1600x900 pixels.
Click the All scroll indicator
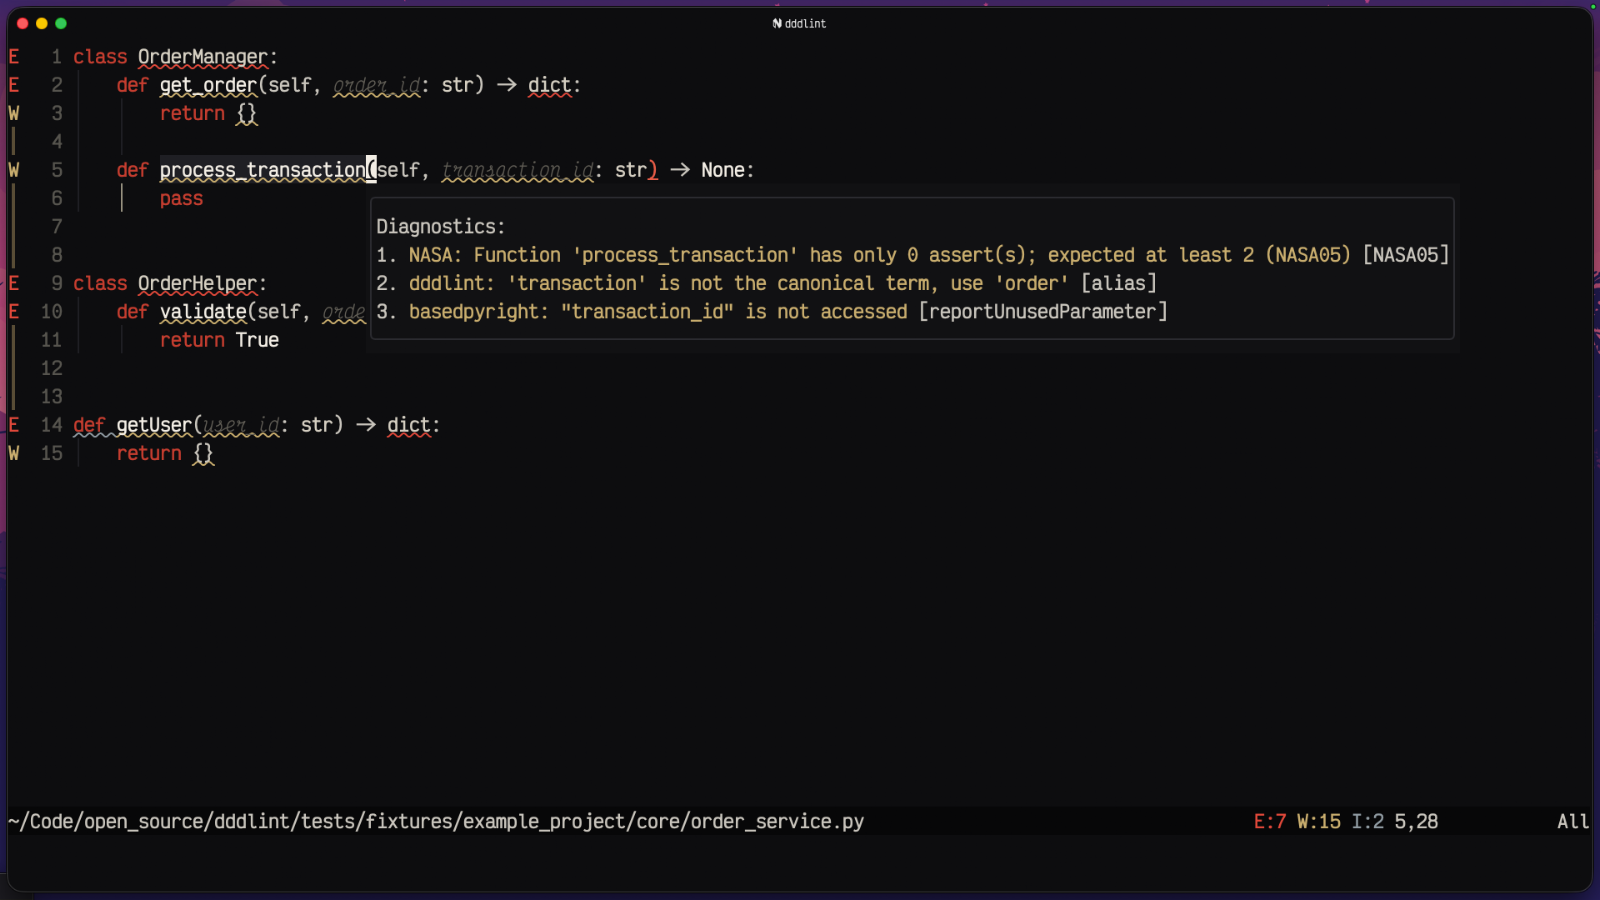(1573, 821)
